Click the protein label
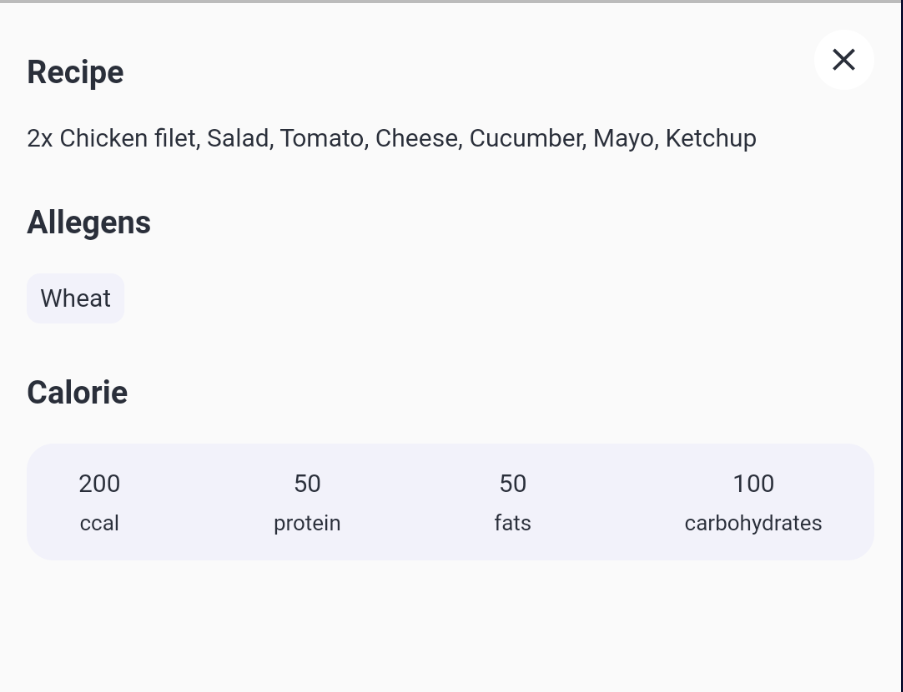This screenshot has width=903, height=692. [307, 524]
